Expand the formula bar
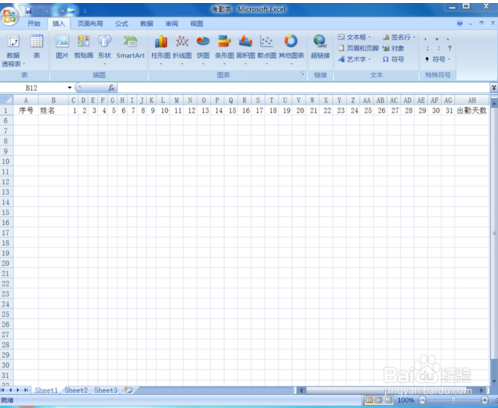 point(494,88)
